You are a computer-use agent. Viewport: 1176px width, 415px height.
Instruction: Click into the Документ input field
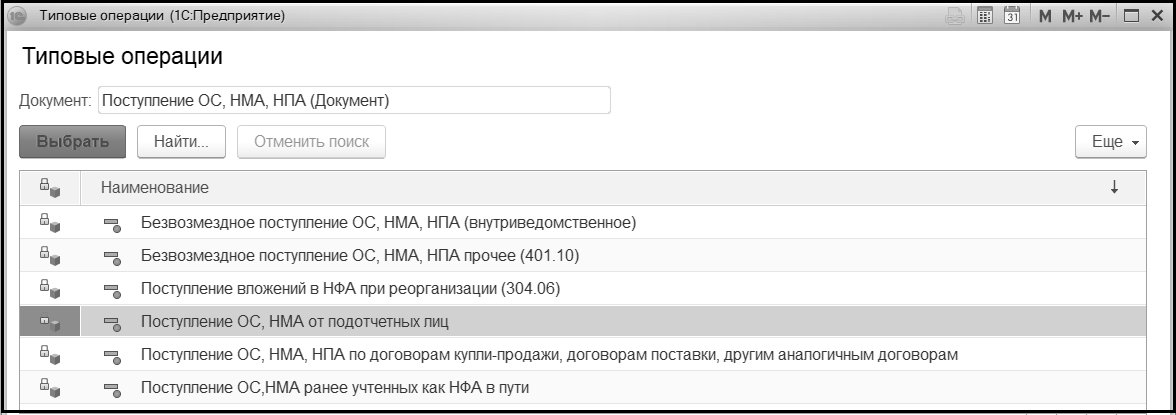(353, 101)
